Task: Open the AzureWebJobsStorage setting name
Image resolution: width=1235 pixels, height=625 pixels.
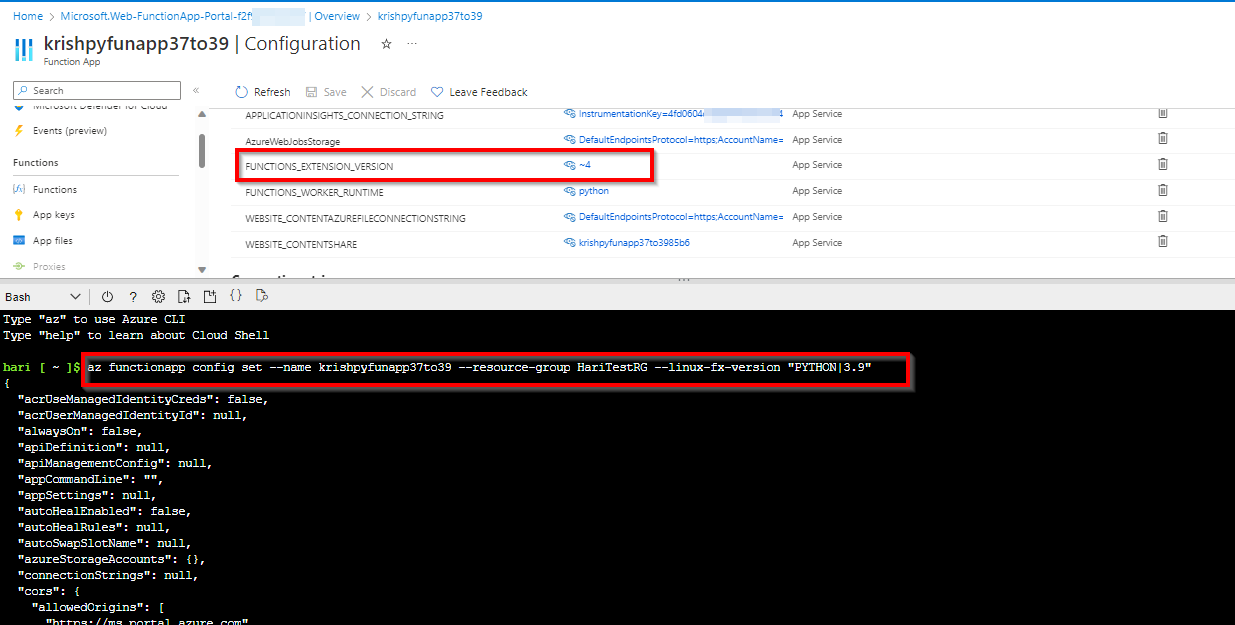Action: [293, 142]
